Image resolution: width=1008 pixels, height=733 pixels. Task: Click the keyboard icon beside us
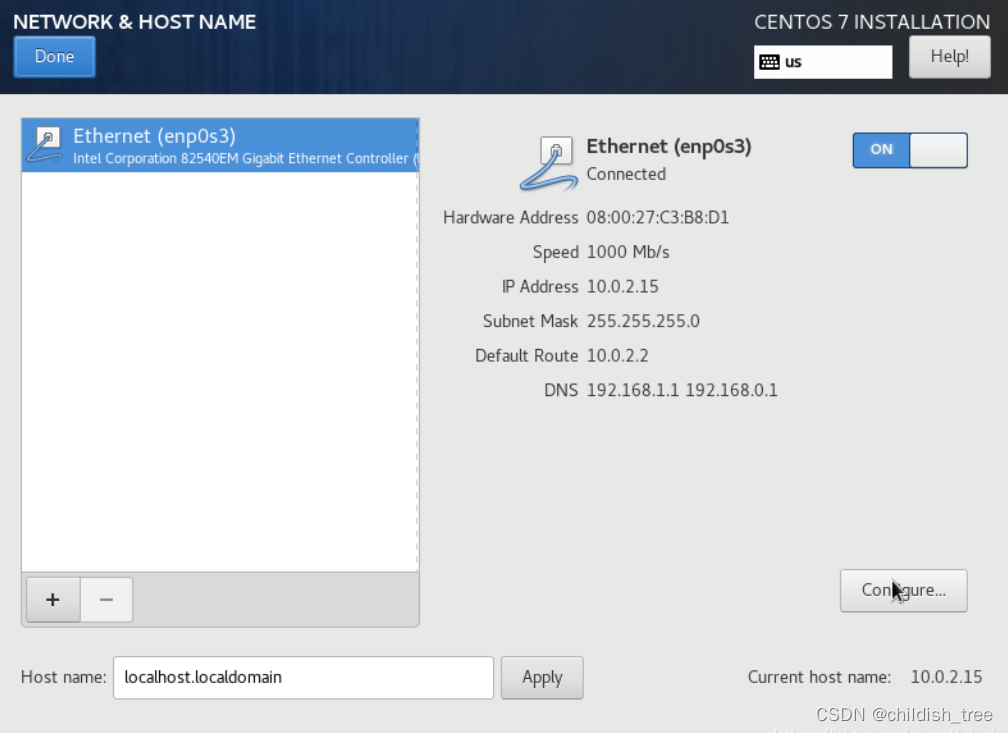point(770,62)
